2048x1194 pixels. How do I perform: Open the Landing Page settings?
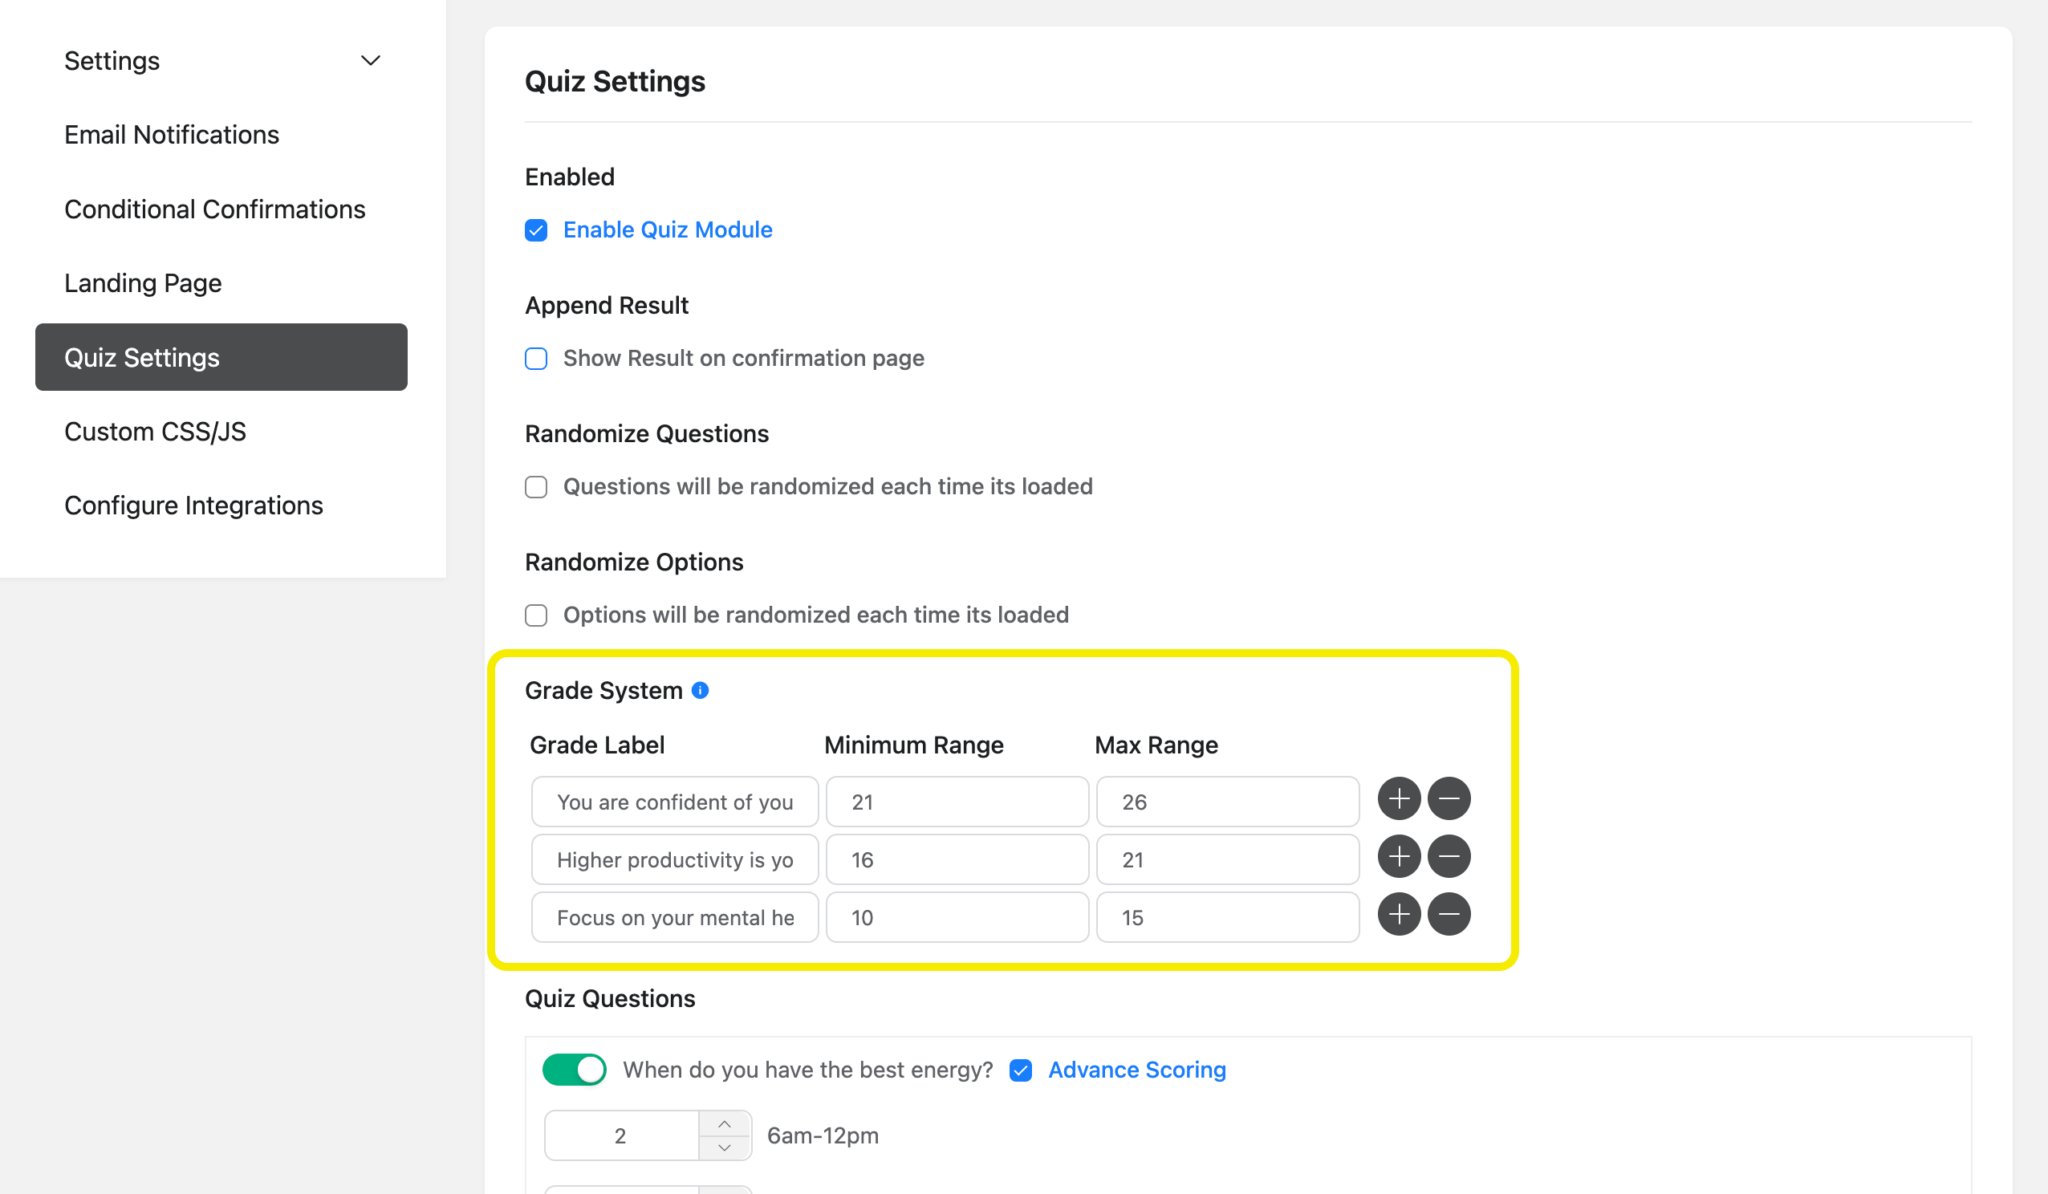(143, 283)
